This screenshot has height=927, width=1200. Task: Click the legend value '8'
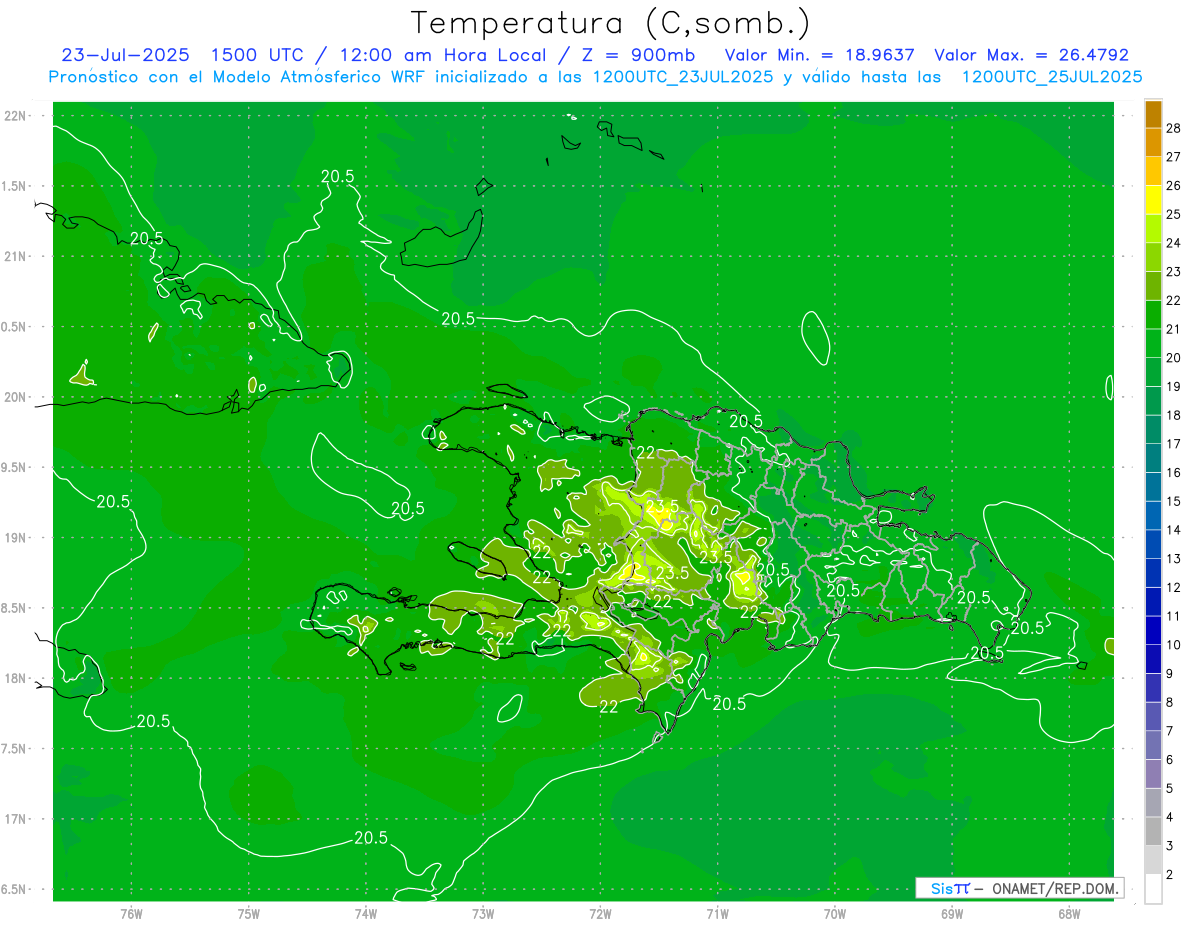(x=1170, y=702)
